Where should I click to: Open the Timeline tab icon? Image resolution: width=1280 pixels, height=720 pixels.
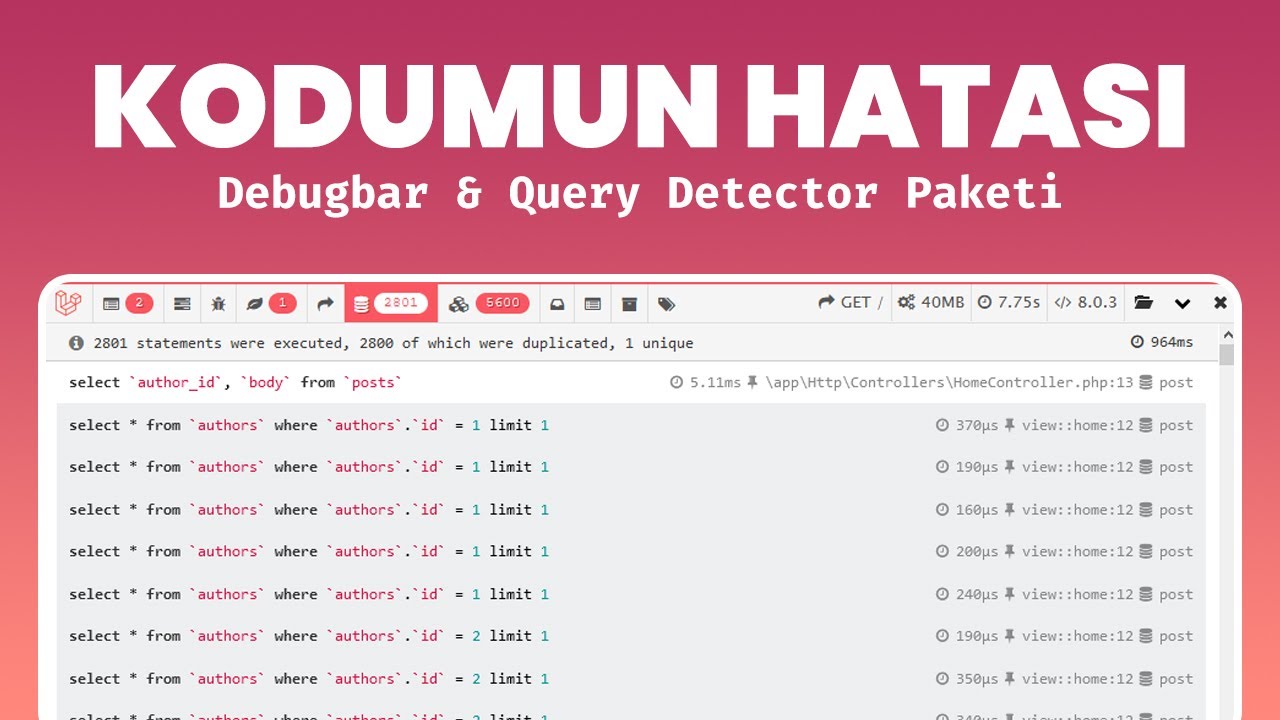pos(182,303)
